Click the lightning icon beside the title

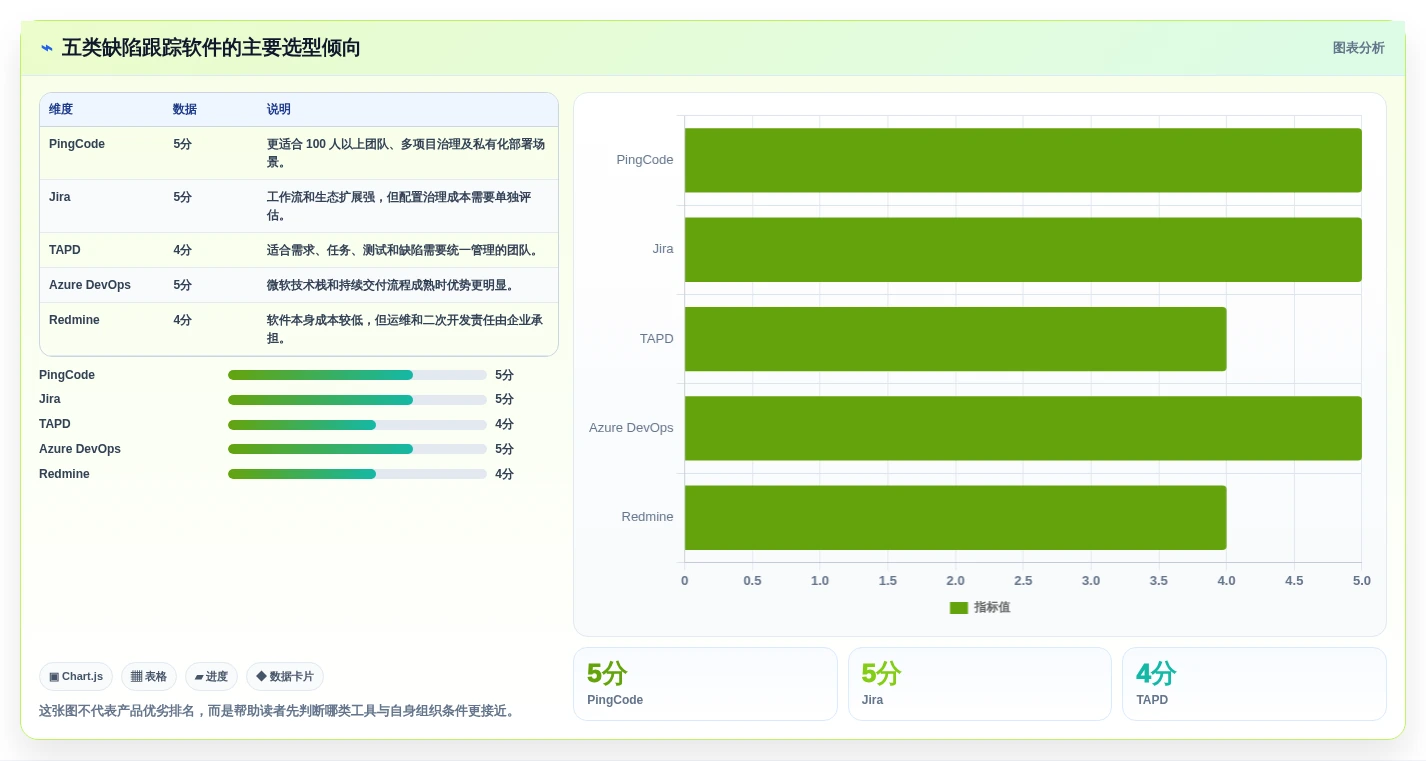tap(47, 48)
